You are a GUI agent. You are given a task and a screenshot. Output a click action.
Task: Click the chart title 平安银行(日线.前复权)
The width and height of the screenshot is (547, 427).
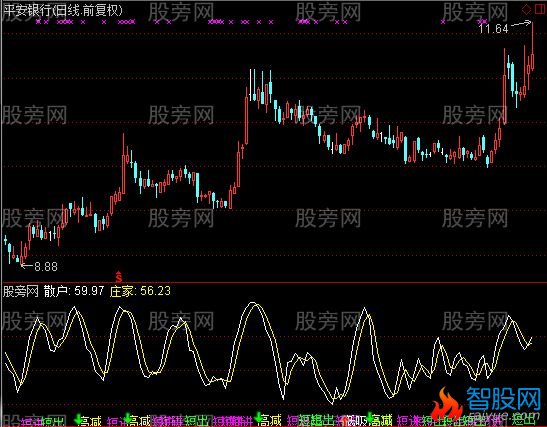click(x=63, y=10)
